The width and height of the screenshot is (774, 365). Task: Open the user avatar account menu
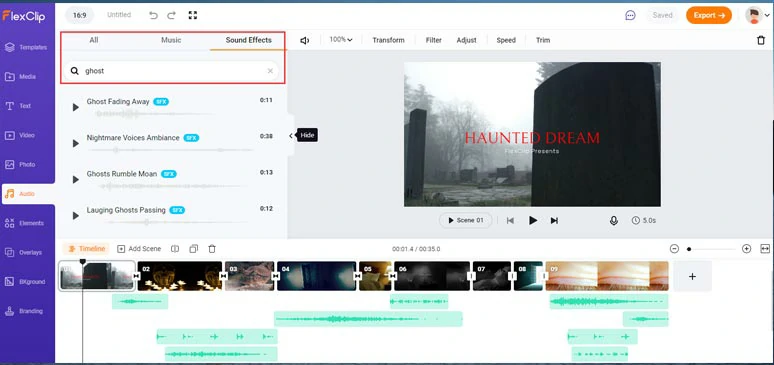756,15
